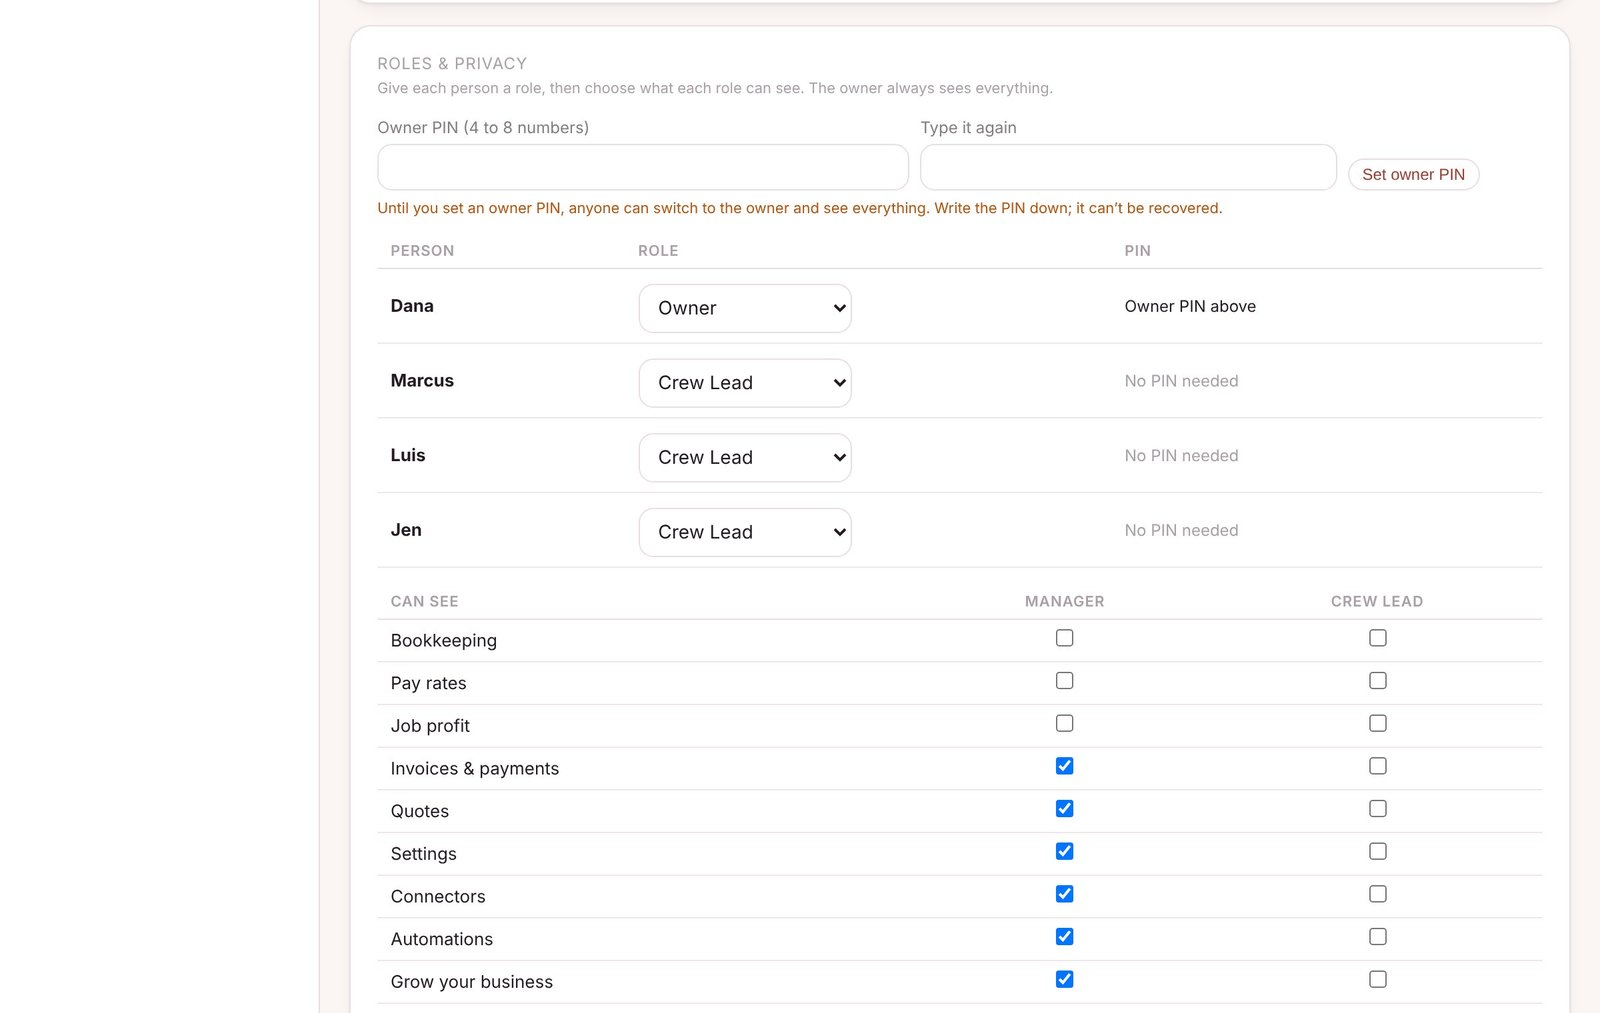Viewport: 1600px width, 1013px height.
Task: Disable Connectors for Manager
Action: 1064,894
